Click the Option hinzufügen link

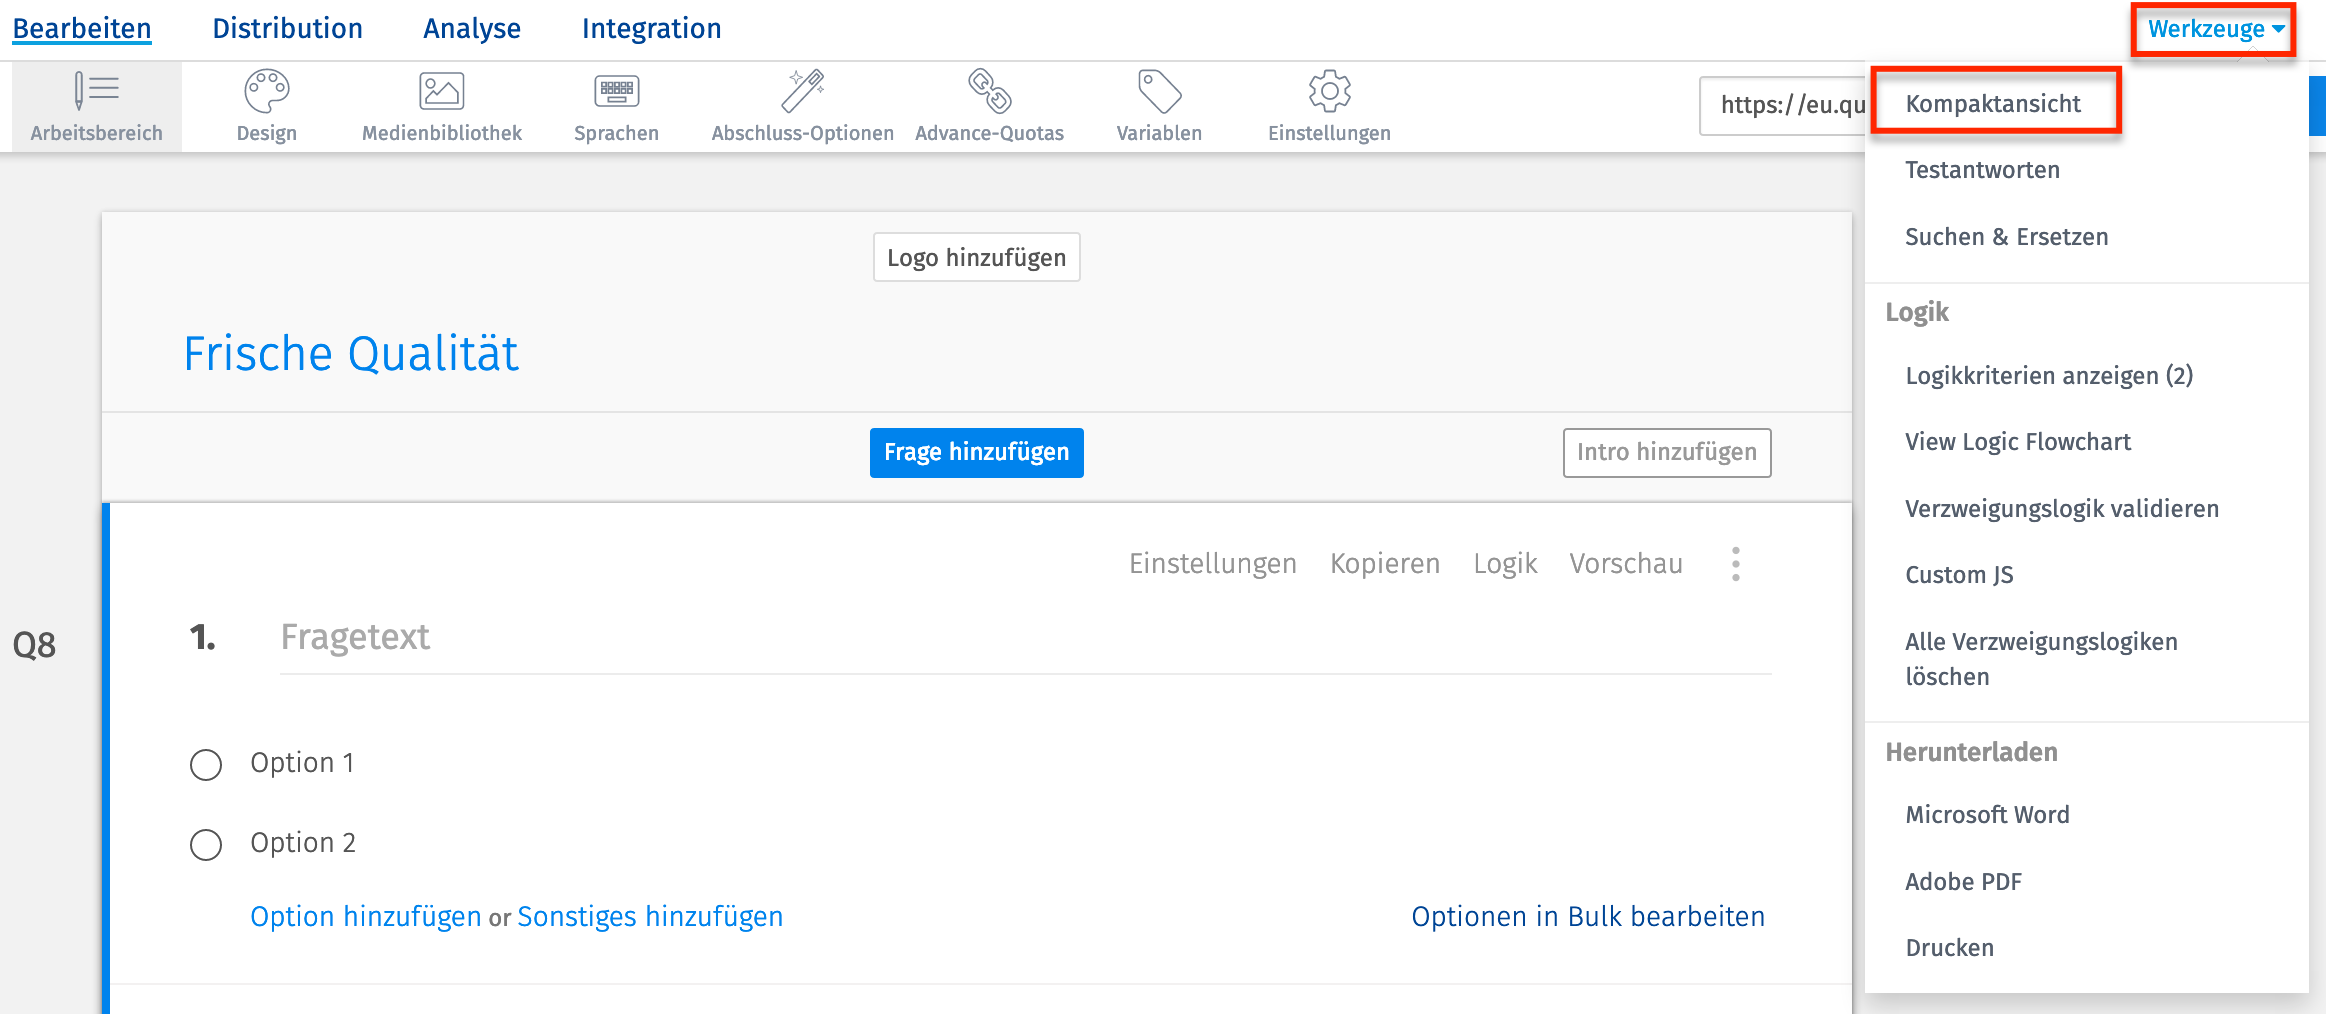click(365, 917)
